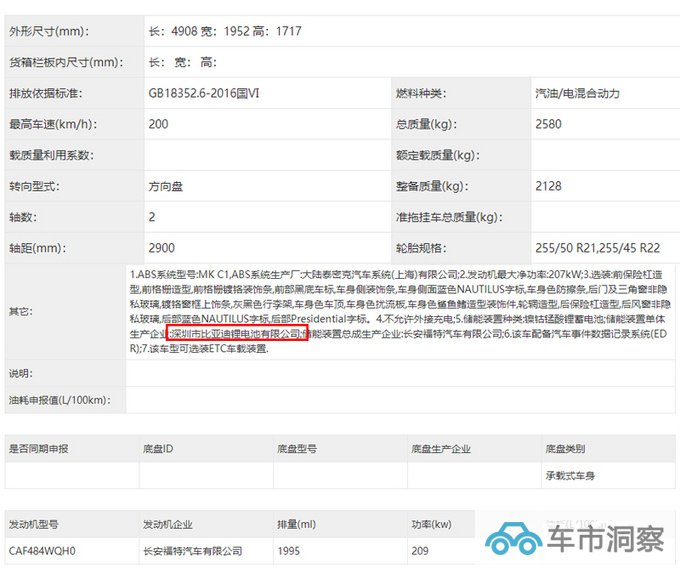Click the 排放依据标准 label
Image resolution: width=680 pixels, height=573 pixels.
pos(46,93)
